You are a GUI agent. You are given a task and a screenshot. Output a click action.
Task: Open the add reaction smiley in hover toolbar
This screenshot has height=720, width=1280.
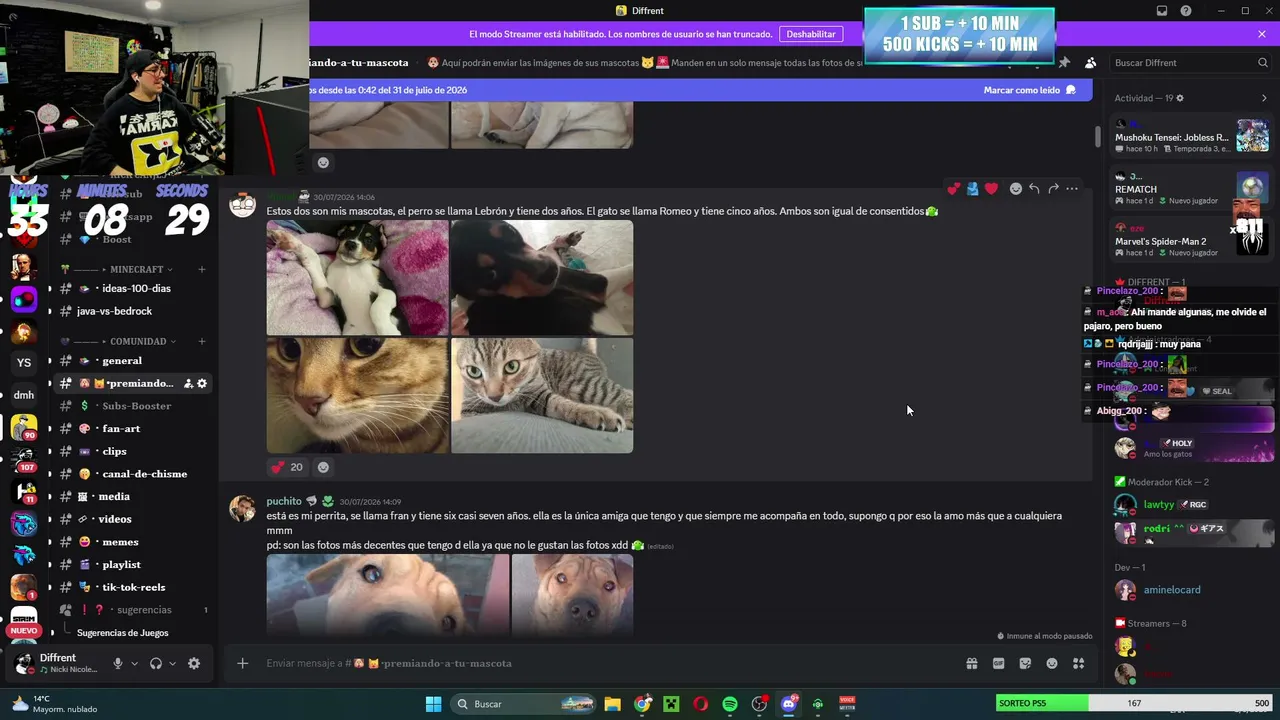(x=1015, y=188)
